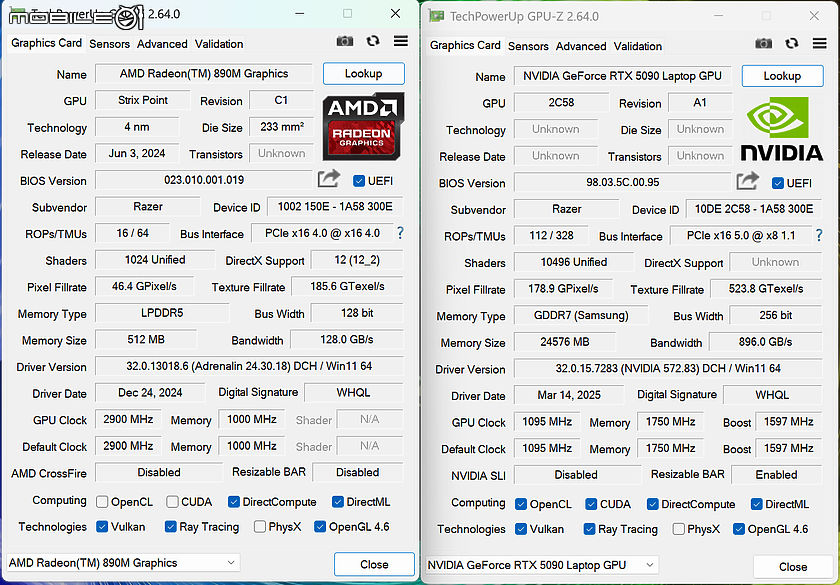This screenshot has width=840, height=585.
Task: Toggle PhysX checkbox in NVIDIA window
Action: [679, 529]
